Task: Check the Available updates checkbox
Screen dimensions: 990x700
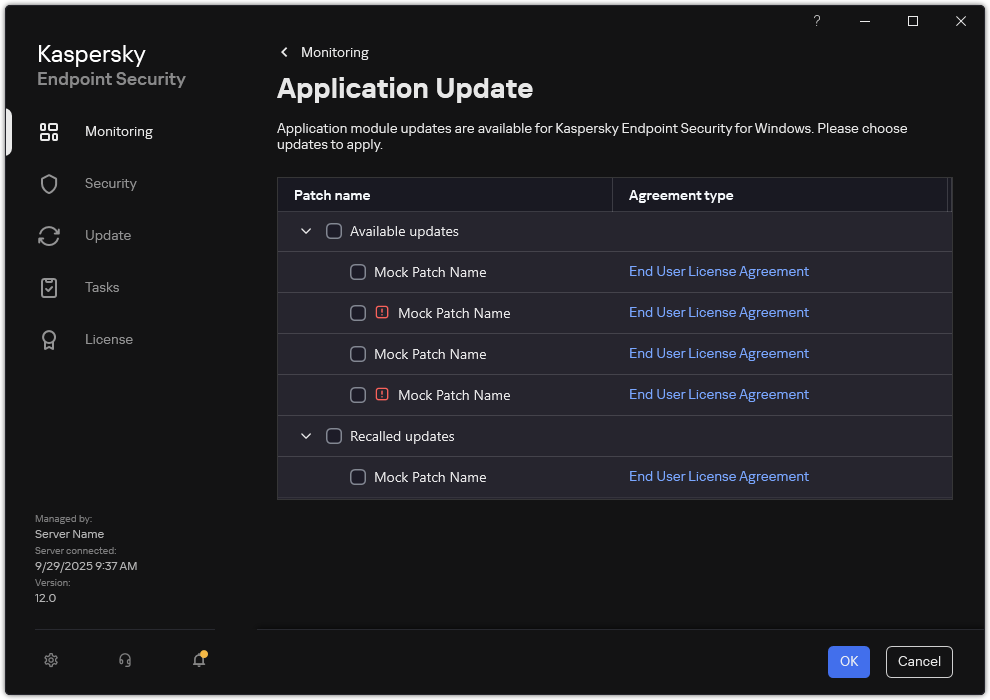Action: pos(334,231)
